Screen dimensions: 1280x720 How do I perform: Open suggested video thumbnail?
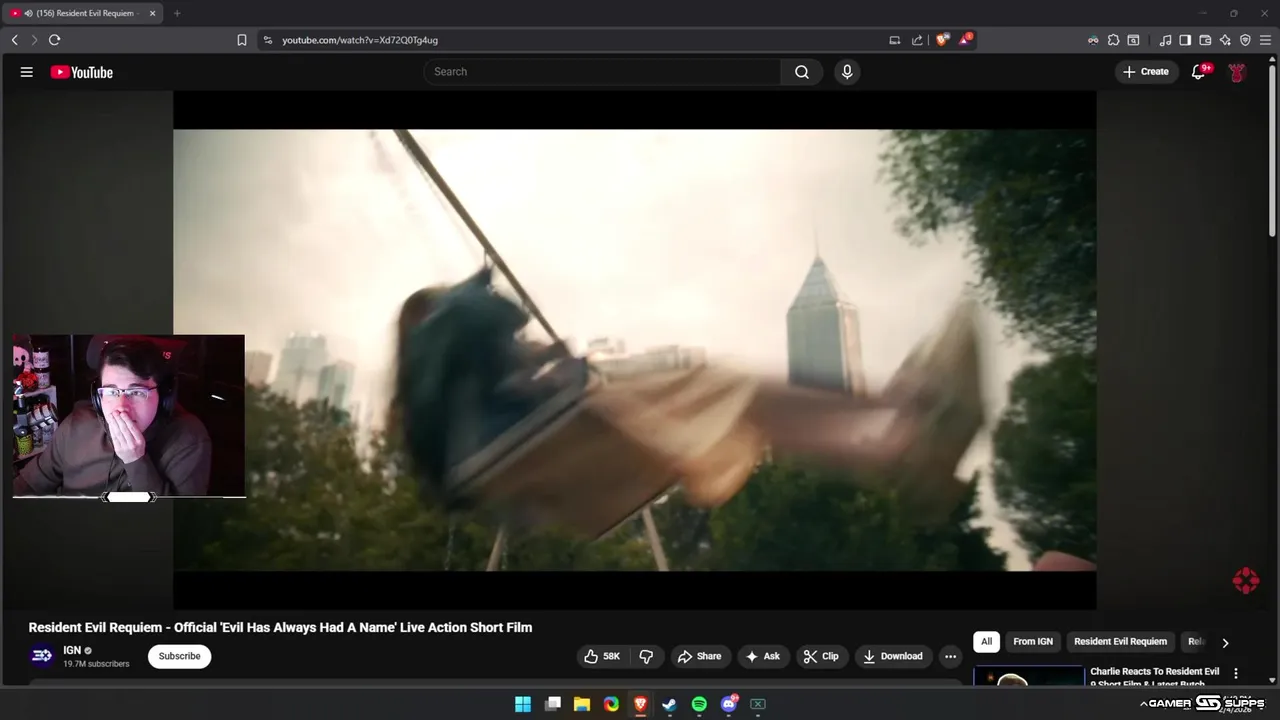point(1029,676)
